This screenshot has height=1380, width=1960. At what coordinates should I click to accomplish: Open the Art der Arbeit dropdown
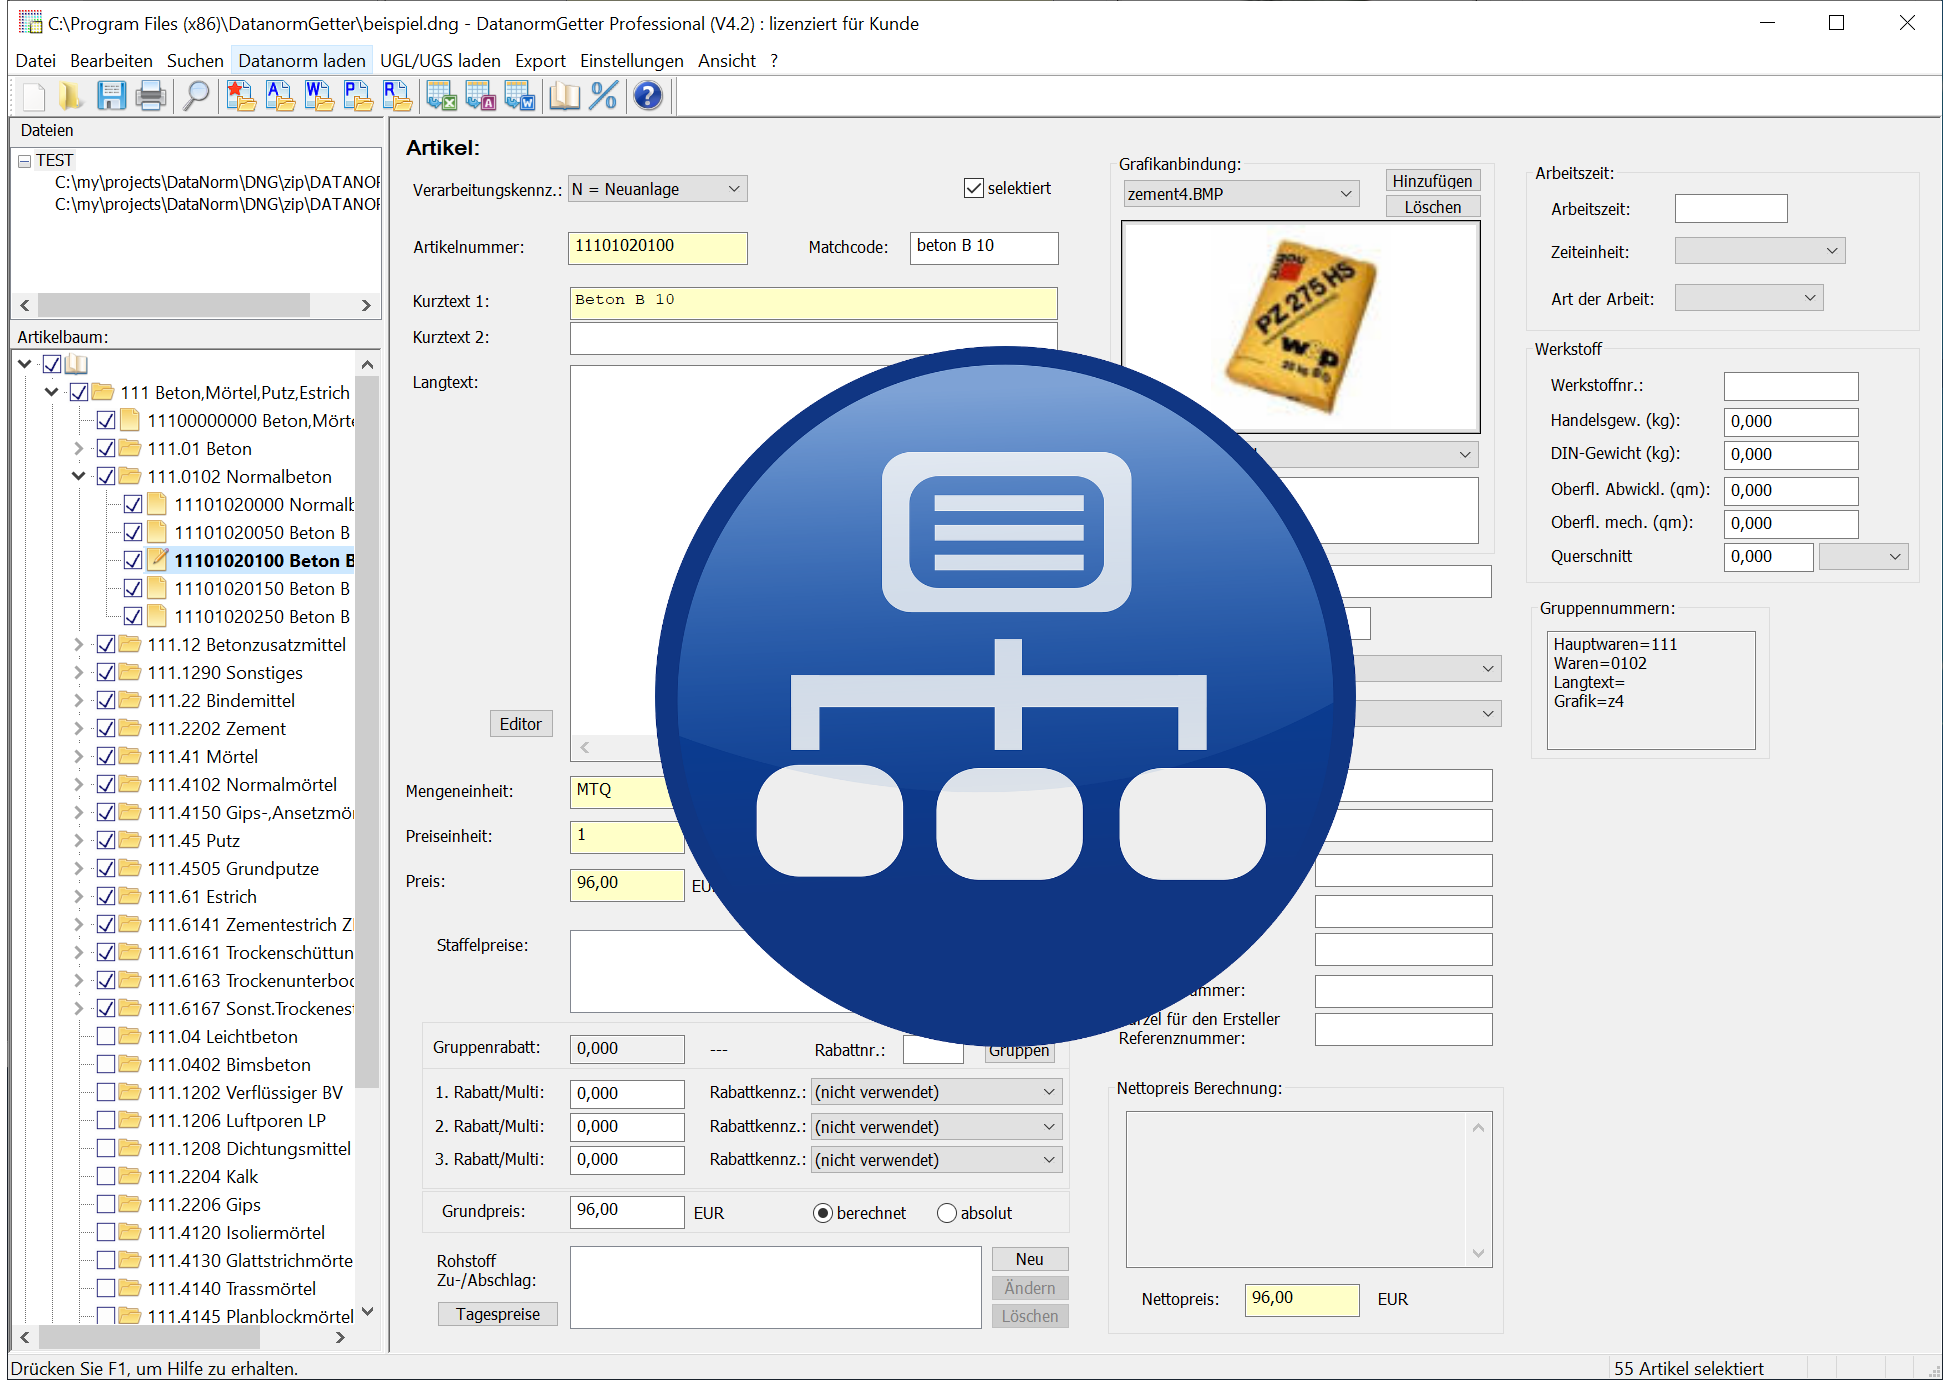point(1749,298)
